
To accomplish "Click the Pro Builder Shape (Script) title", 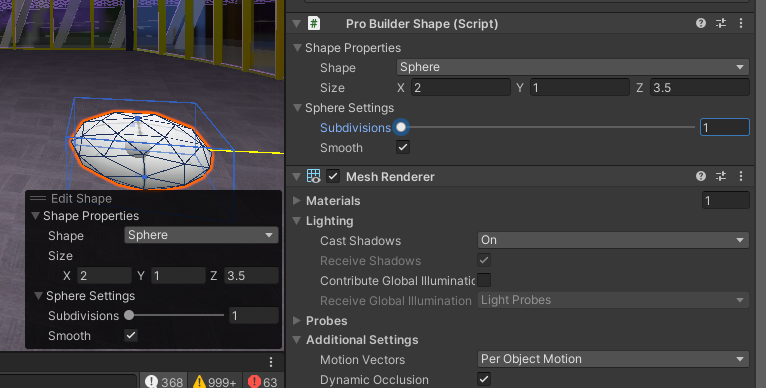I will [422, 23].
